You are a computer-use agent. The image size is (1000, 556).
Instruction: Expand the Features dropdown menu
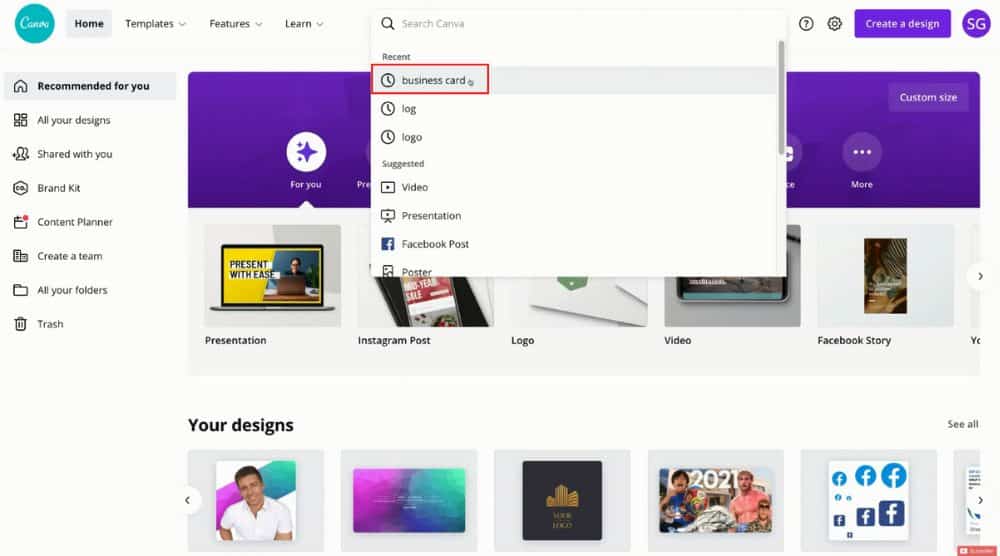click(x=235, y=24)
